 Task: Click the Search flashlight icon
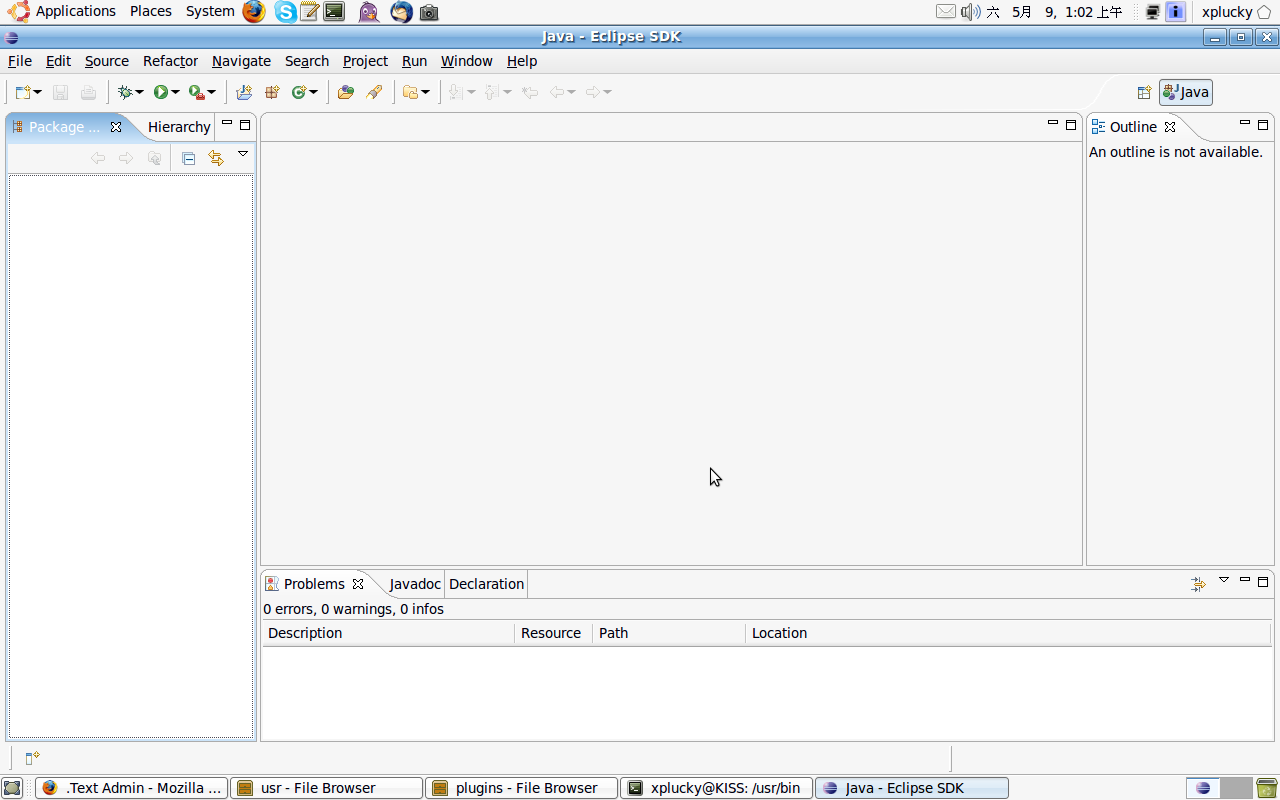coord(374,92)
